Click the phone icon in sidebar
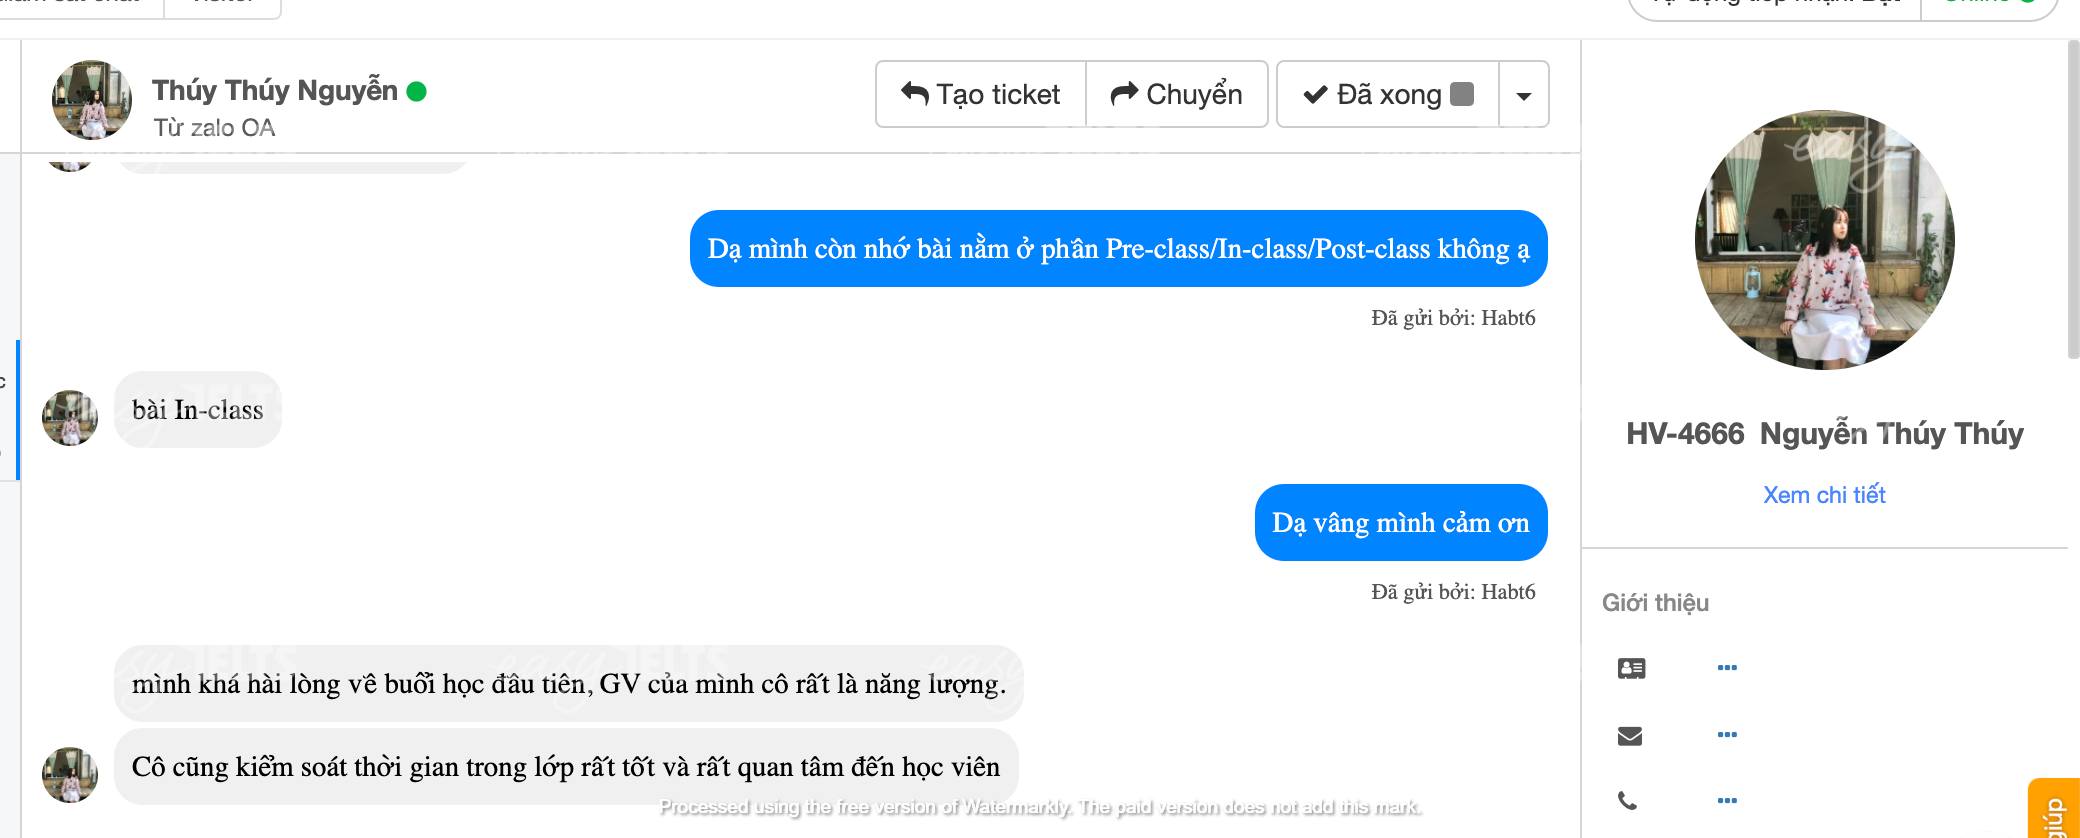2080x838 pixels. 1628,800
